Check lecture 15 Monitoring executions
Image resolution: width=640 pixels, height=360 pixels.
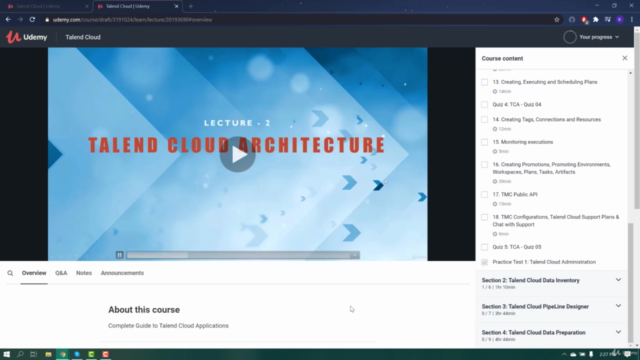click(x=484, y=142)
